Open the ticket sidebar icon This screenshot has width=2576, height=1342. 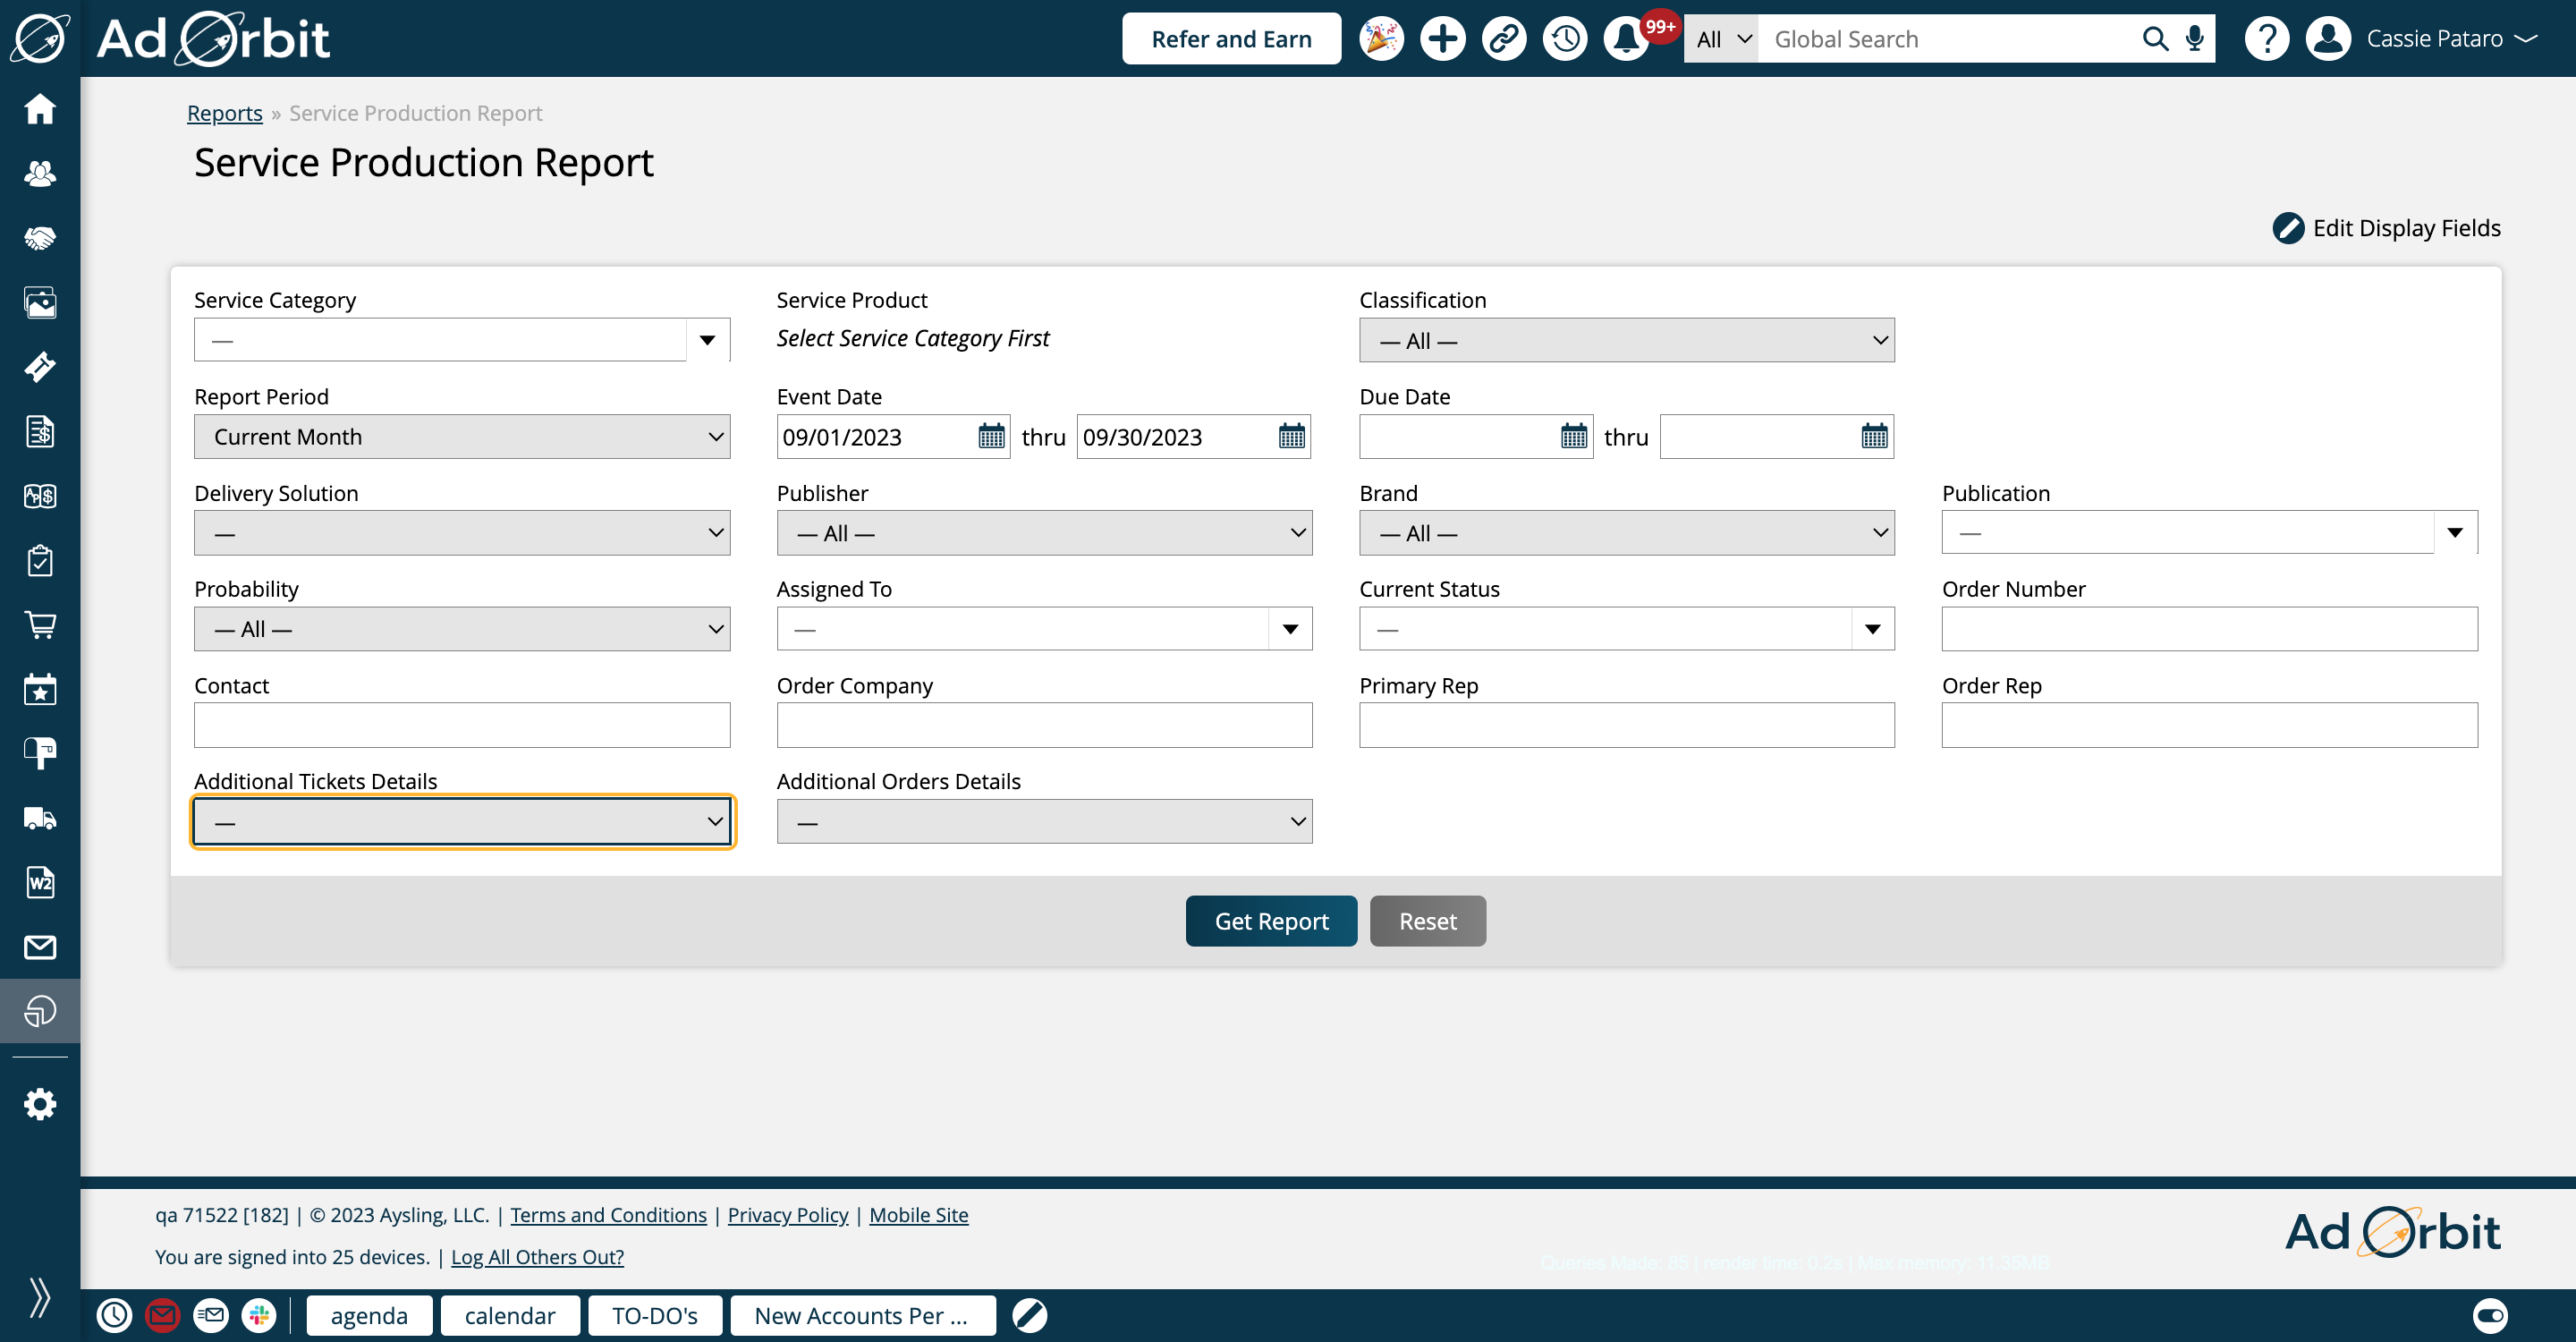pos(40,367)
